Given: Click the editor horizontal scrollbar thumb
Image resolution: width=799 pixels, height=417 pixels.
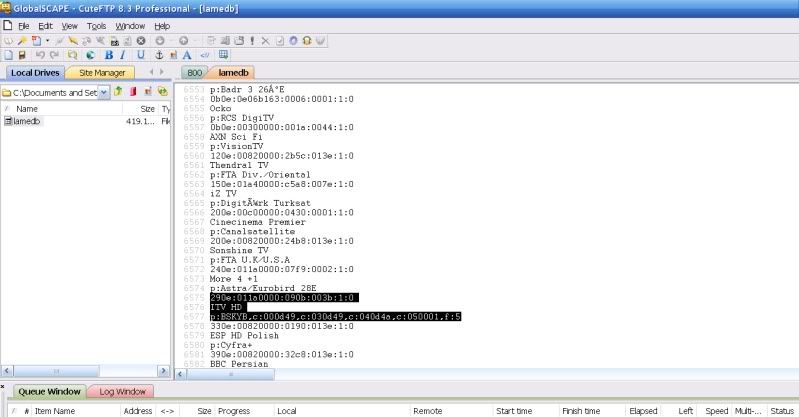Looking at the screenshot, I should 230,374.
